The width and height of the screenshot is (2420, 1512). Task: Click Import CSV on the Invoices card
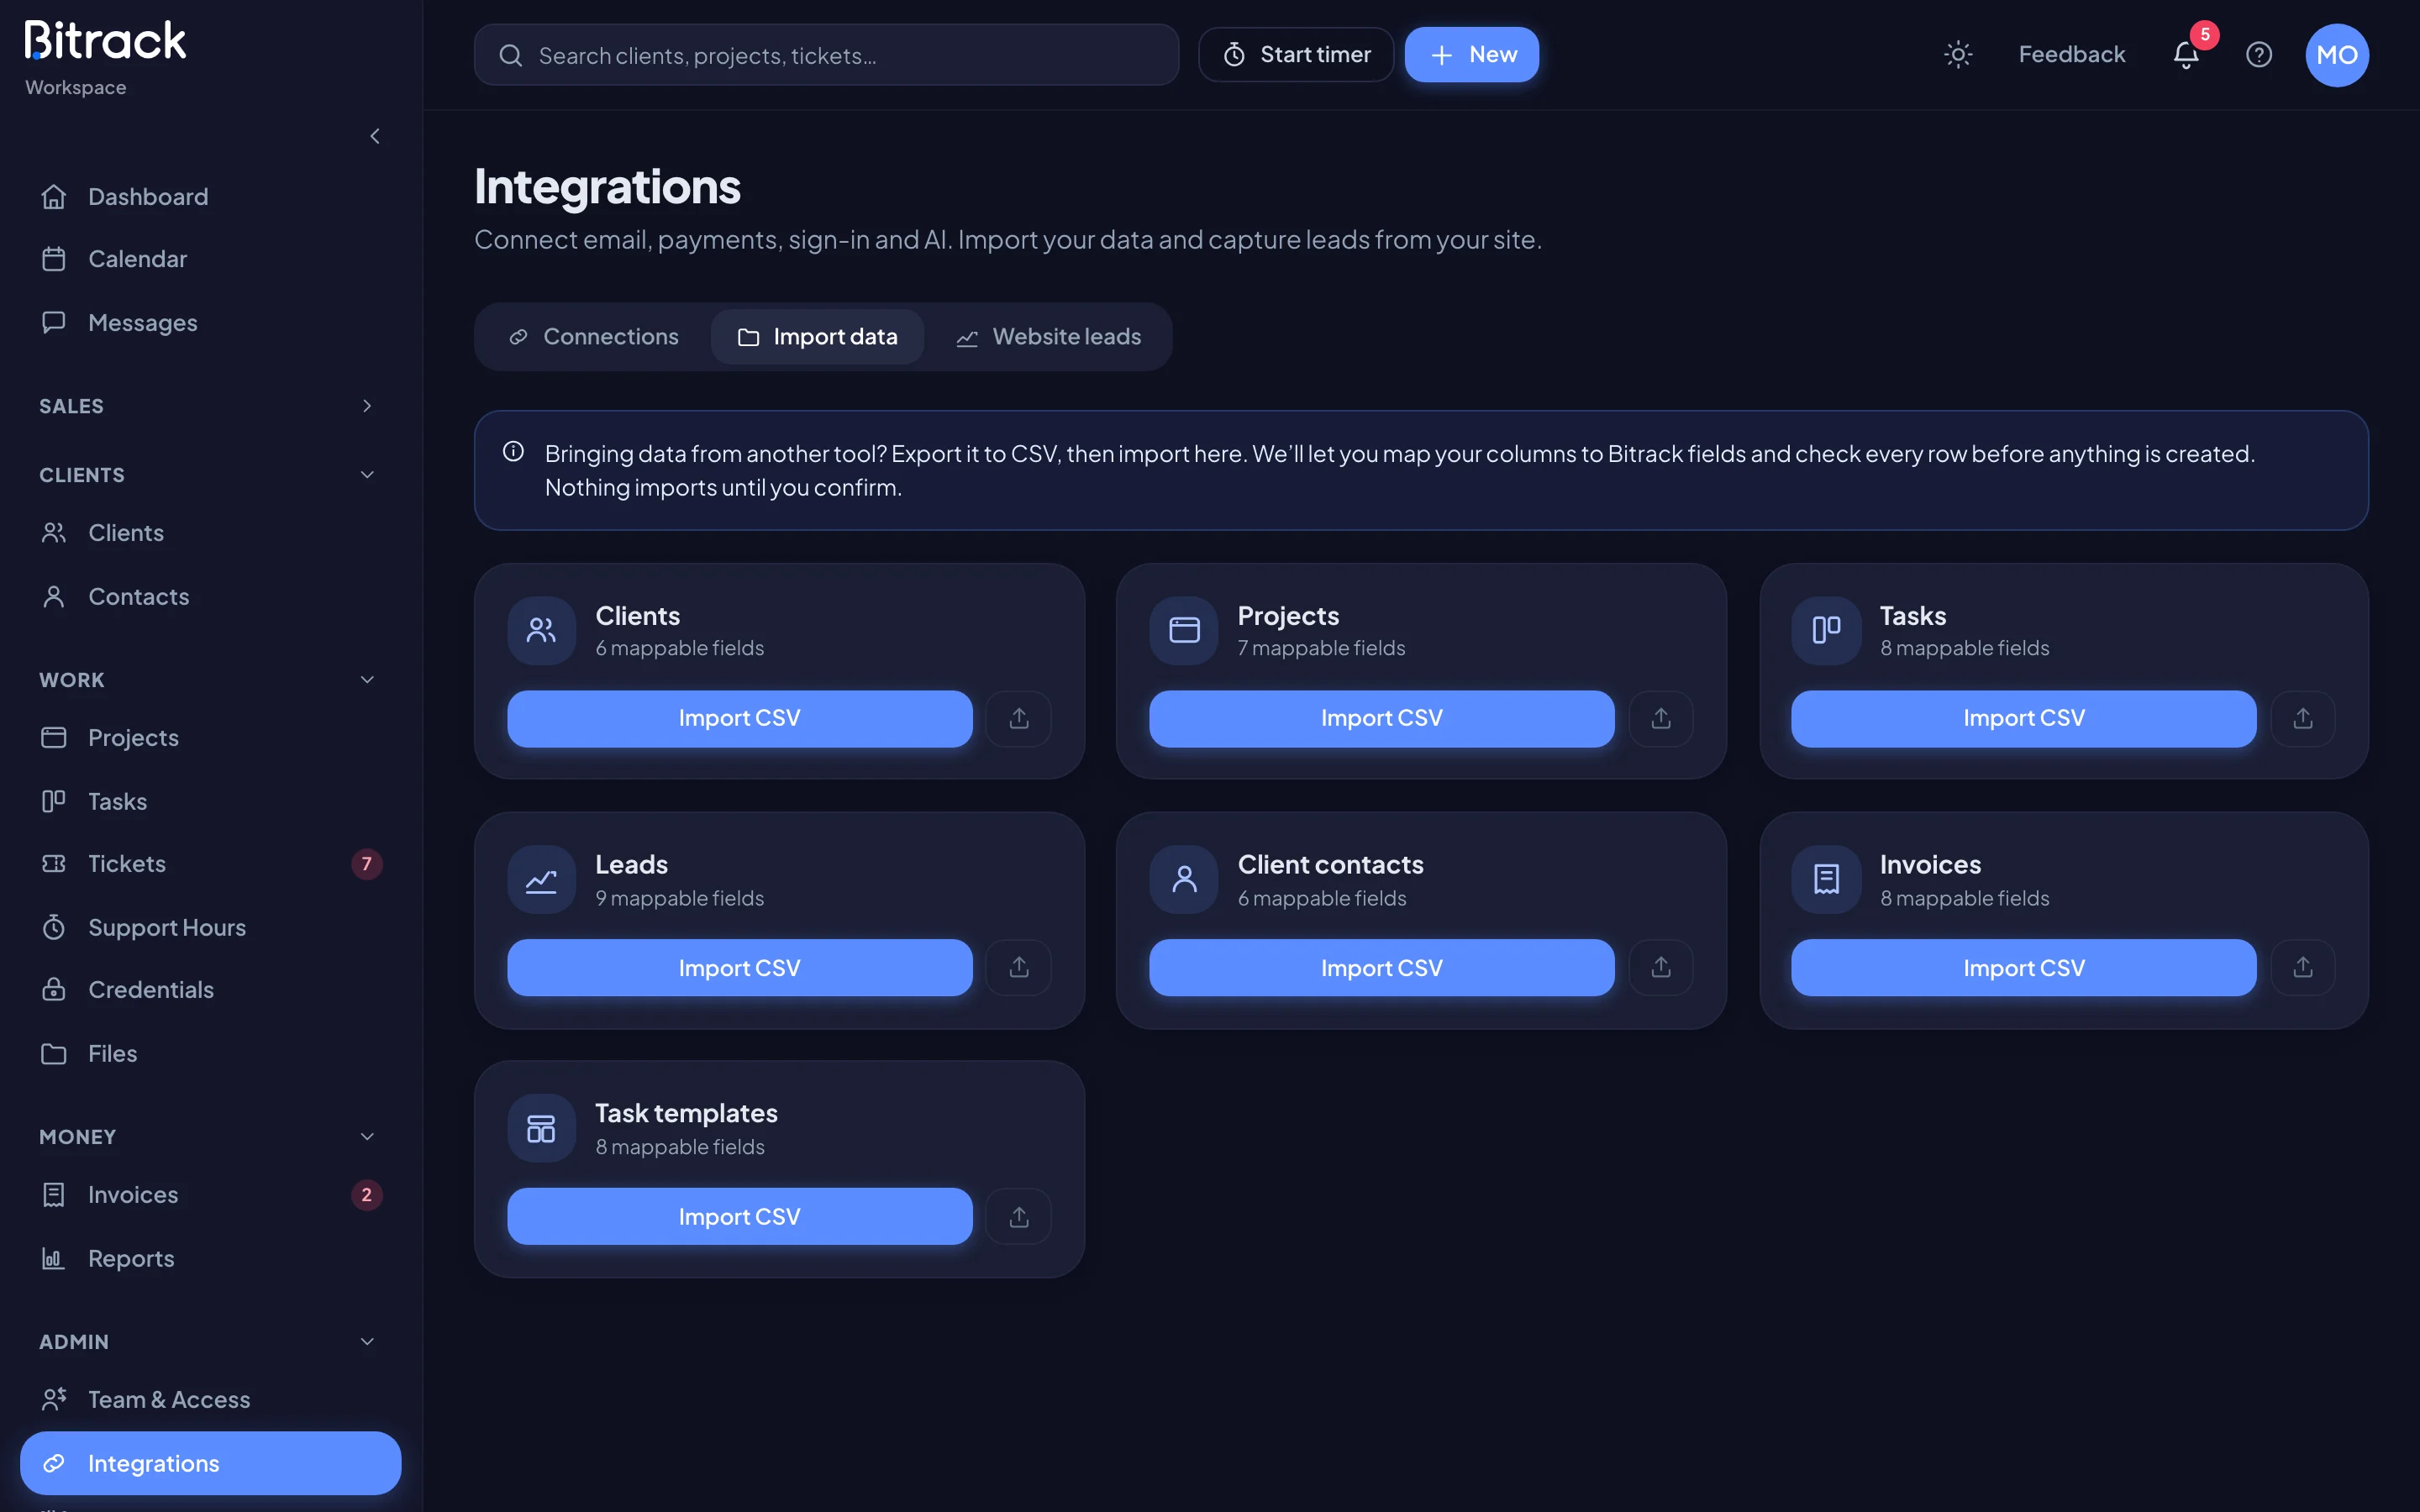click(x=2023, y=967)
